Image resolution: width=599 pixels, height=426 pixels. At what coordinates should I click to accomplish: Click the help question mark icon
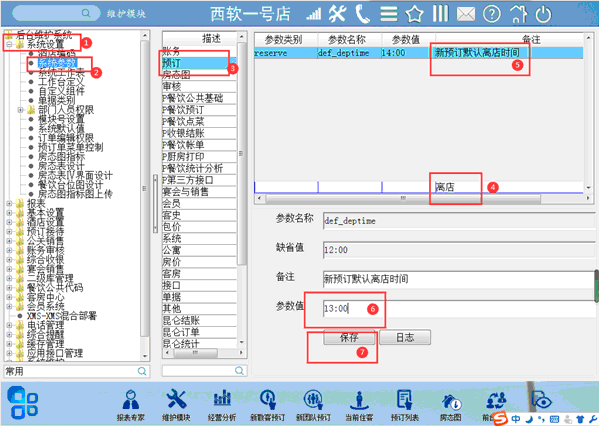pyautogui.click(x=492, y=15)
